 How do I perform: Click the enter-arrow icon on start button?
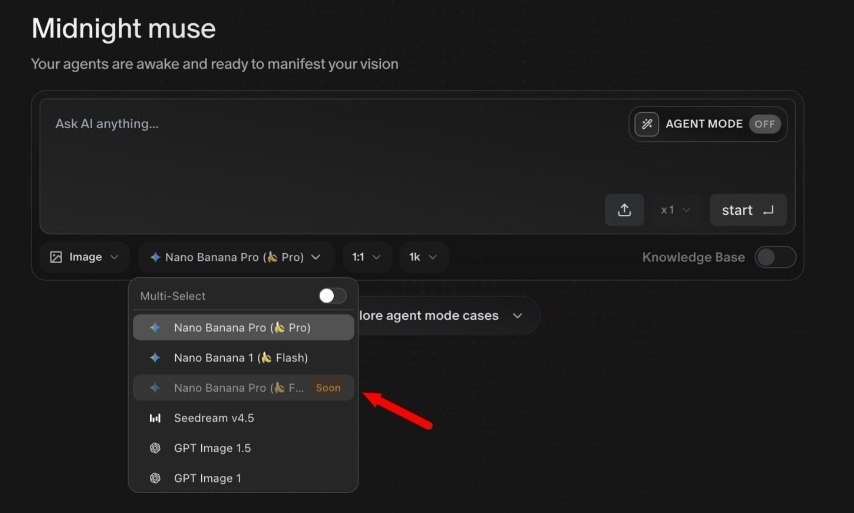[768, 210]
